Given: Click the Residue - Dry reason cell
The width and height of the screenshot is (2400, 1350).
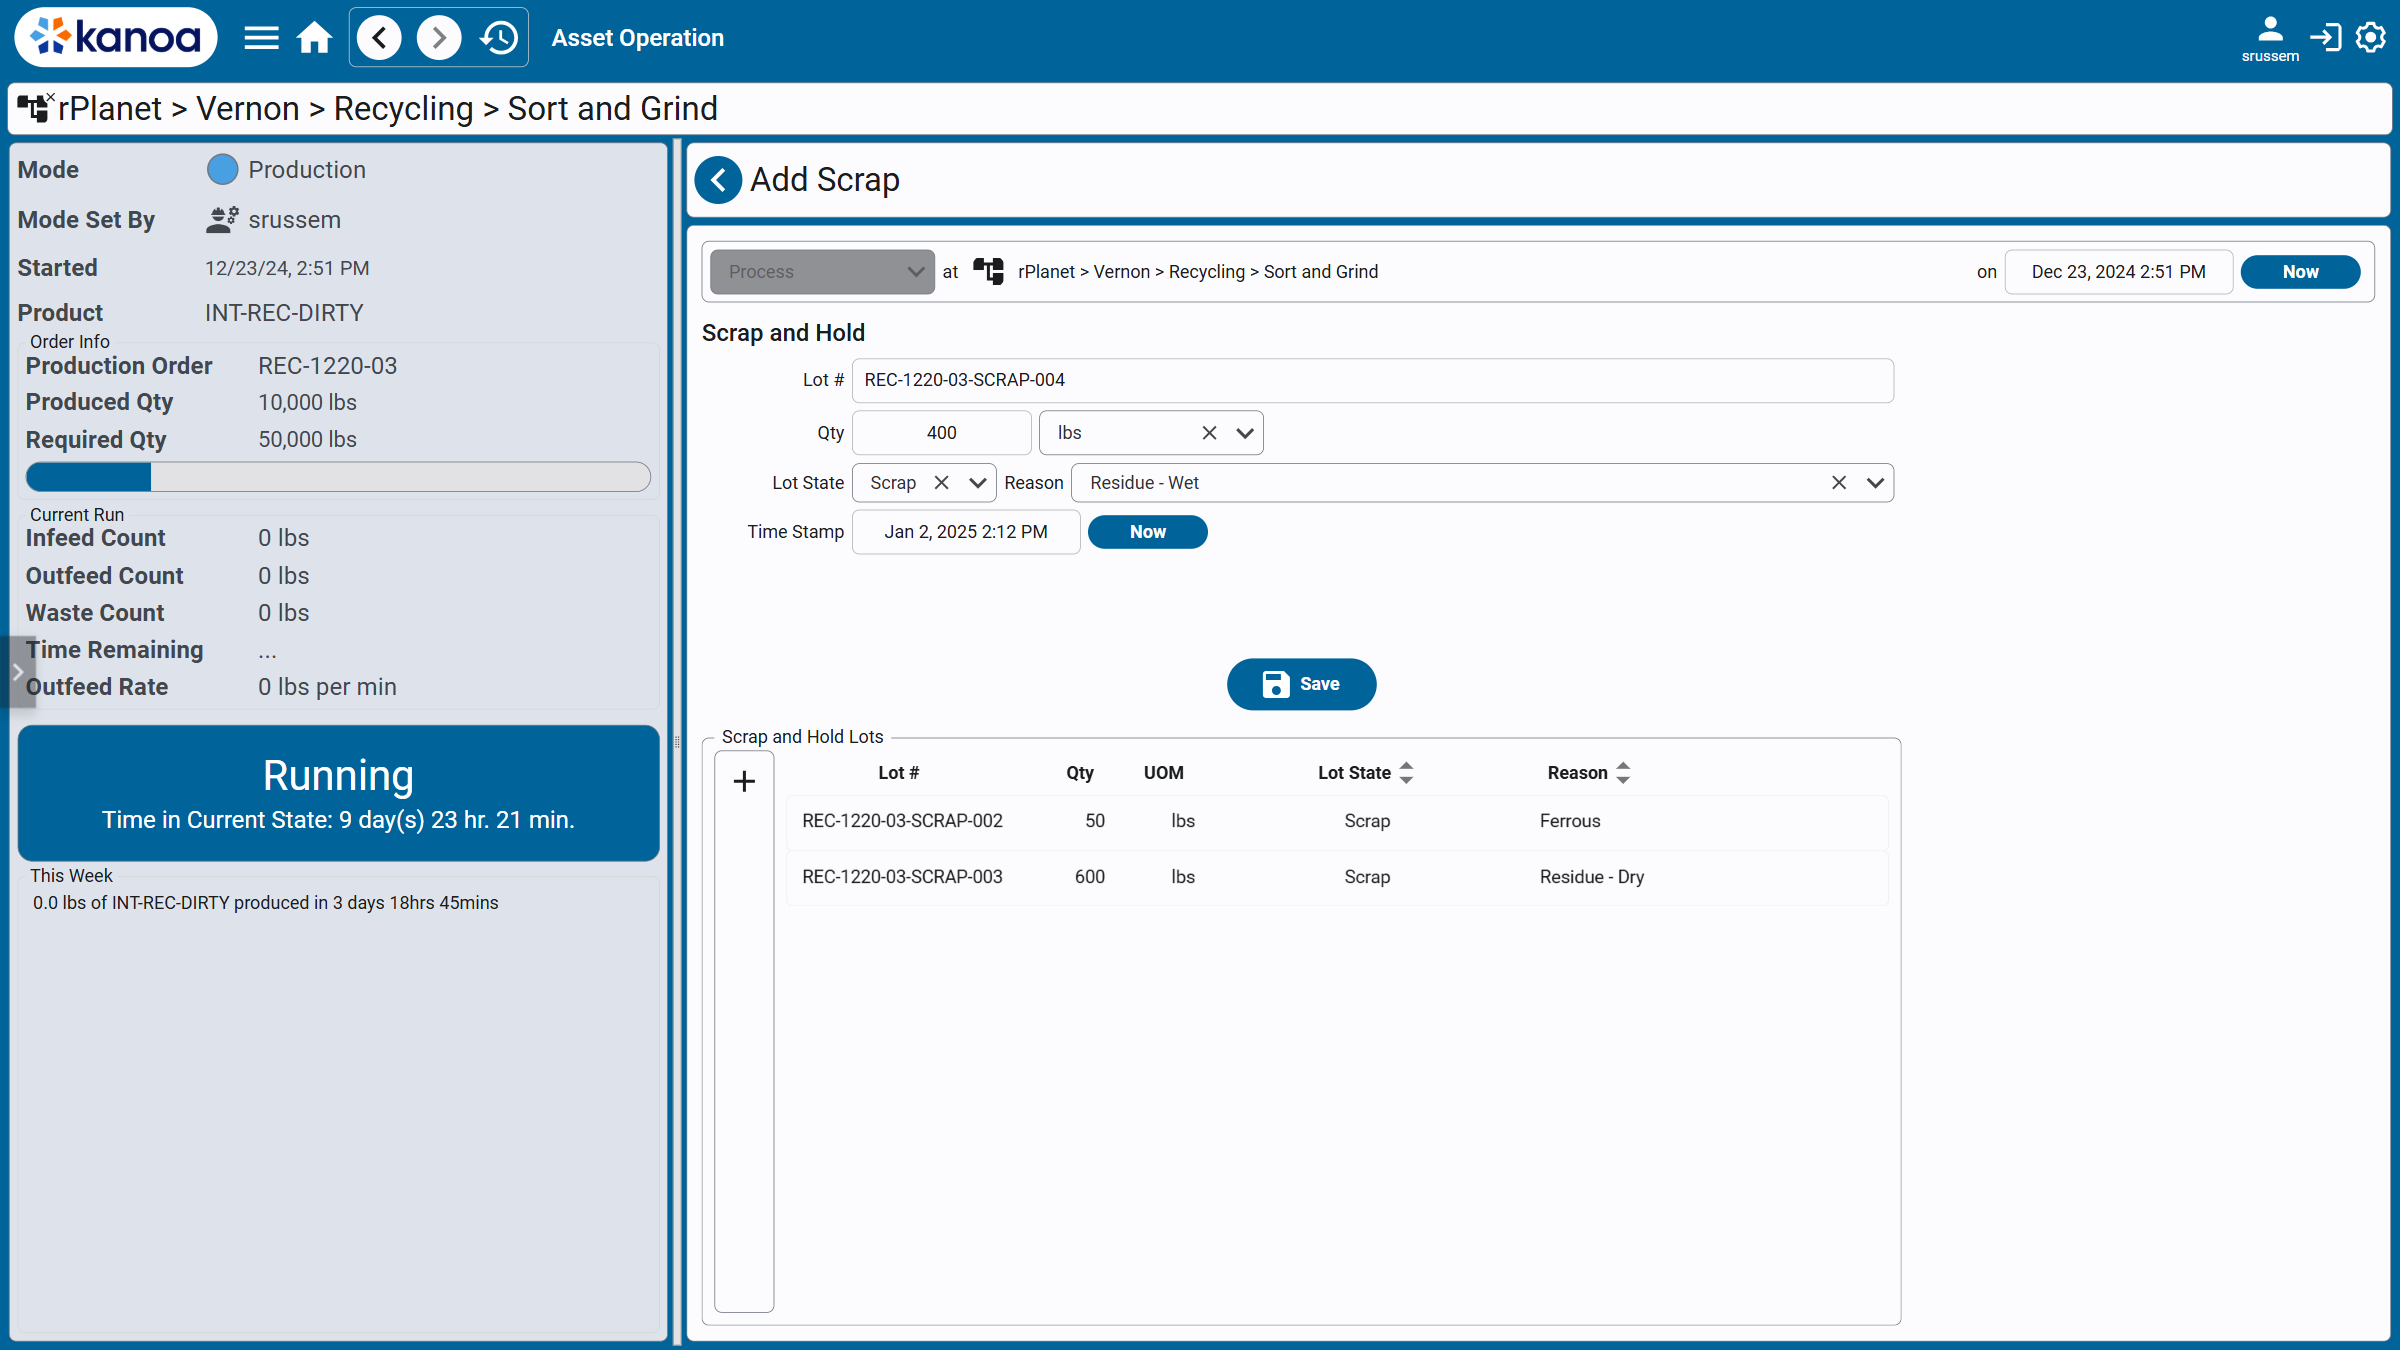Looking at the screenshot, I should click(x=1592, y=877).
